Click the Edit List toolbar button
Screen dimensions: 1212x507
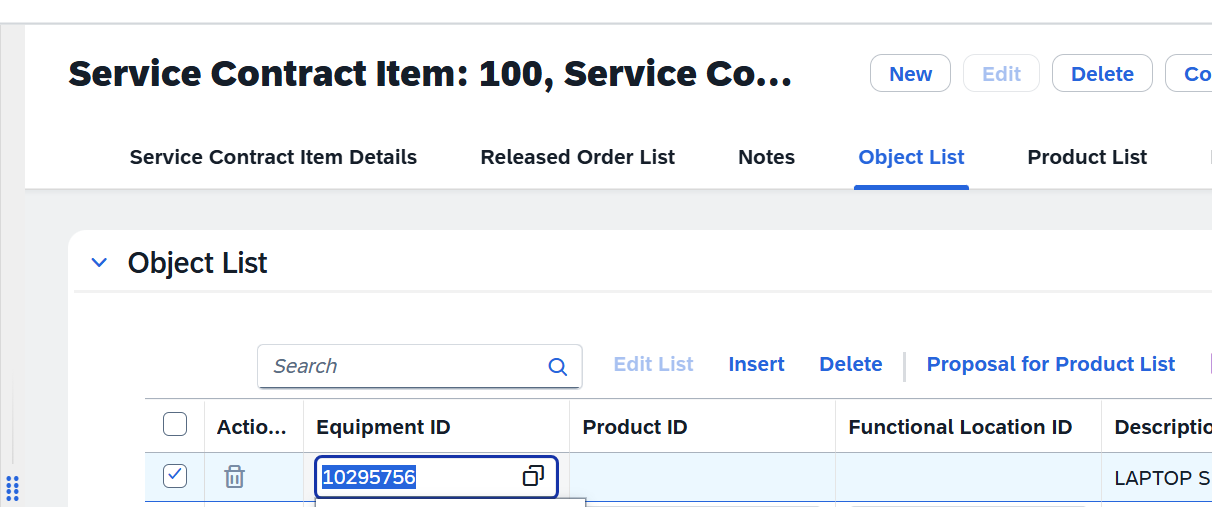pyautogui.click(x=653, y=365)
